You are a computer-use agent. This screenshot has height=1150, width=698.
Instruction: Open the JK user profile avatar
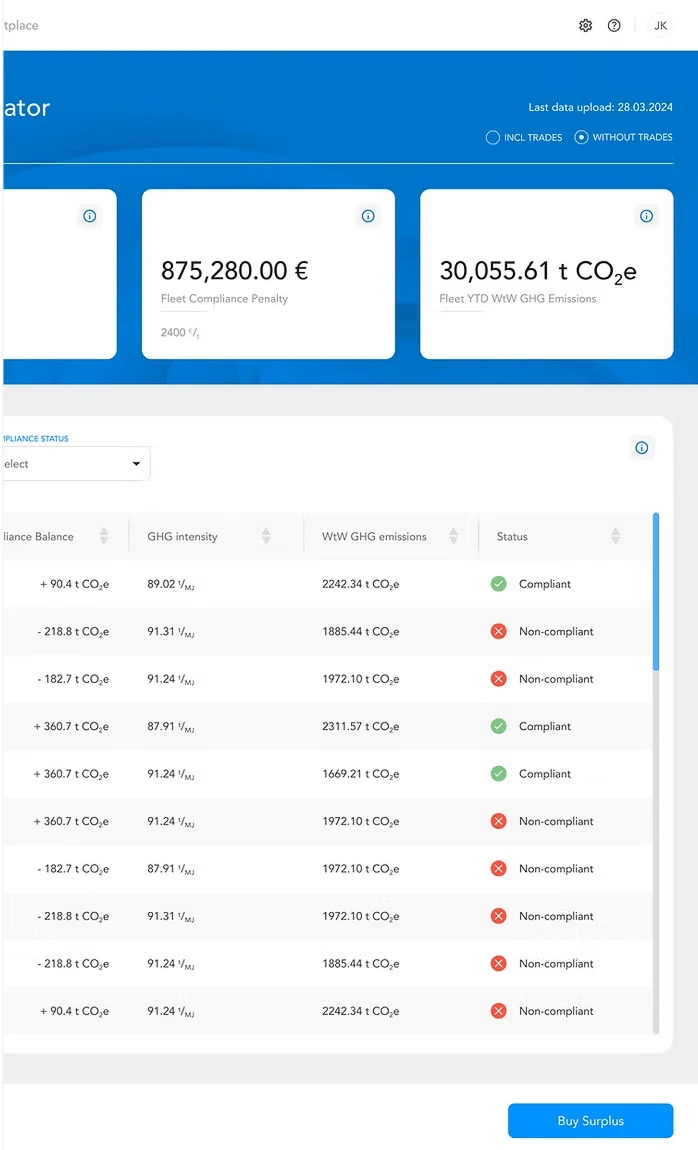click(x=660, y=25)
